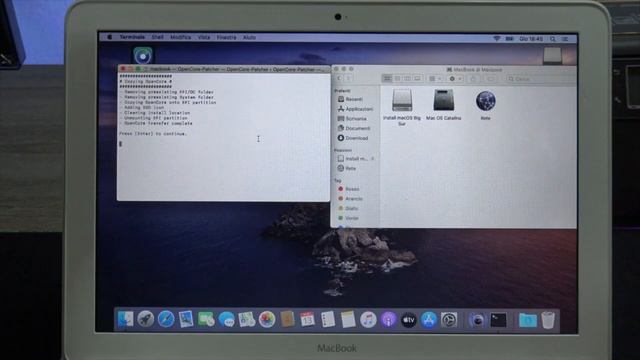The image size is (640, 360).
Task: Open the Notification Center icon
Action: pyautogui.click(x=565, y=39)
